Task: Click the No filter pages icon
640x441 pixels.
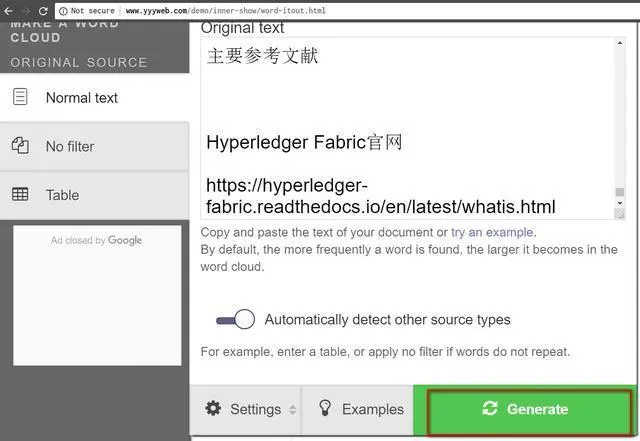Action: pyautogui.click(x=20, y=146)
